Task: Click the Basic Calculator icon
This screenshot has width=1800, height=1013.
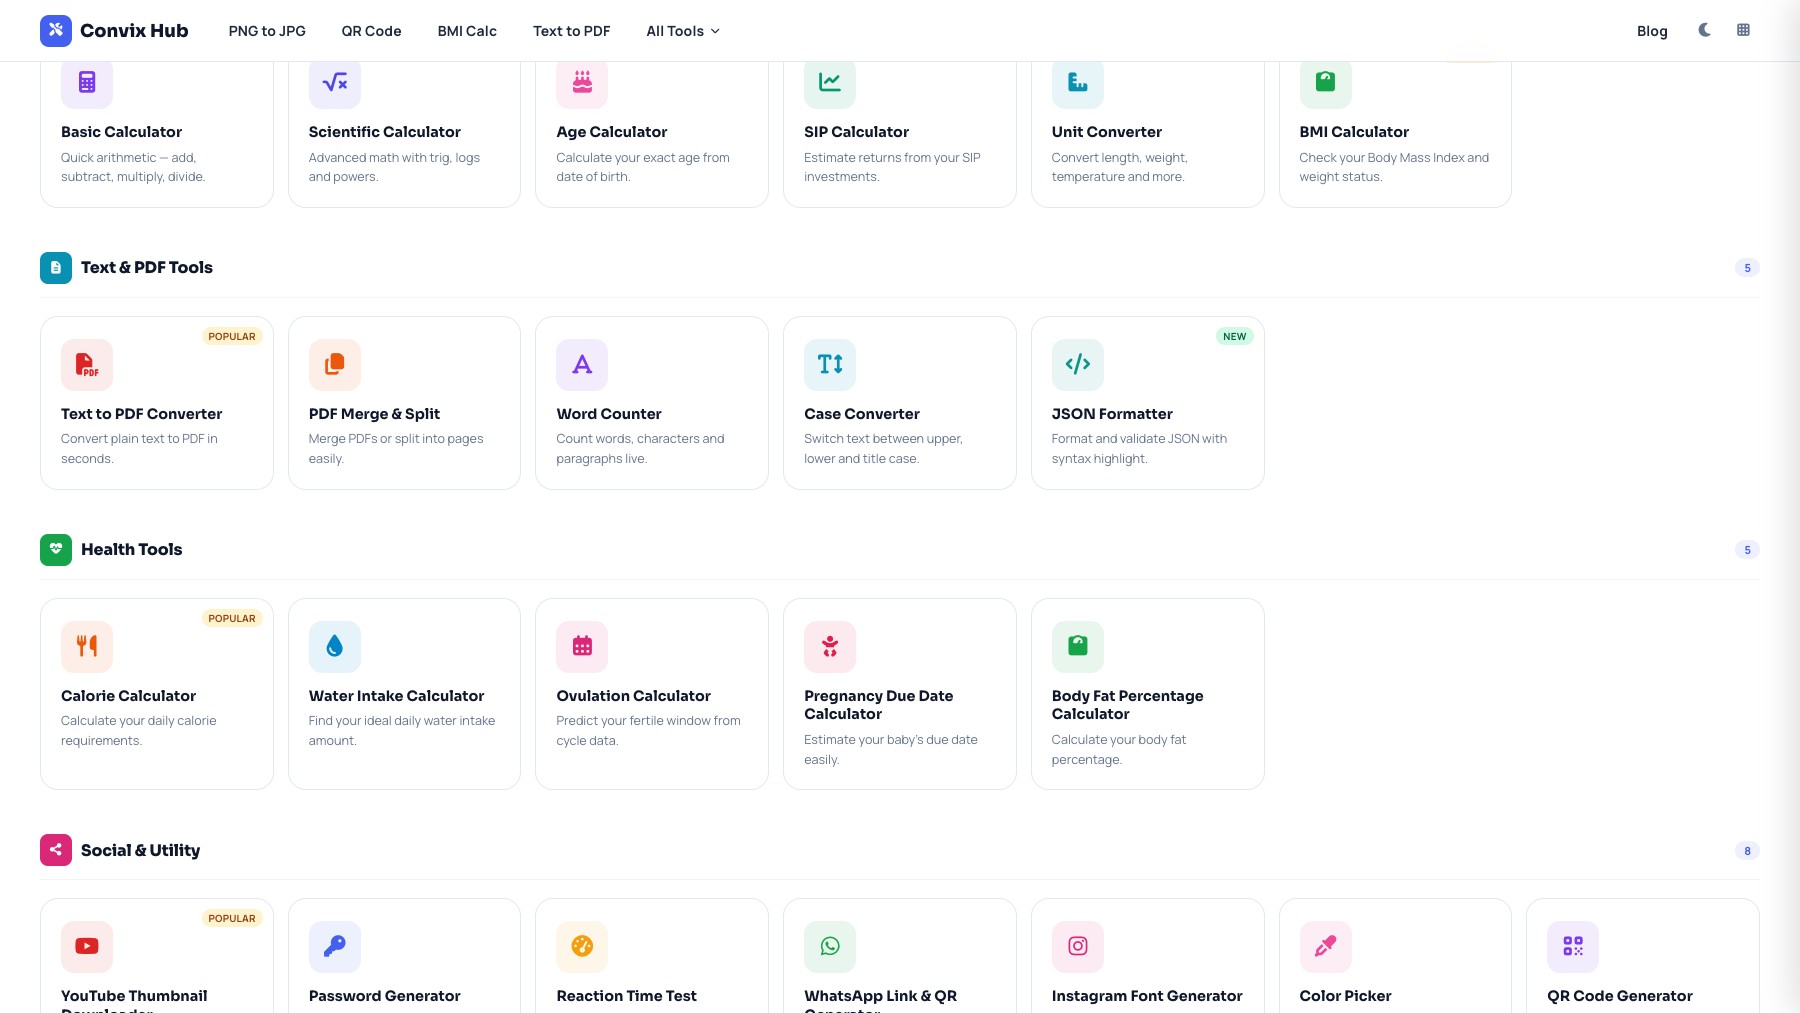Action: click(x=87, y=82)
